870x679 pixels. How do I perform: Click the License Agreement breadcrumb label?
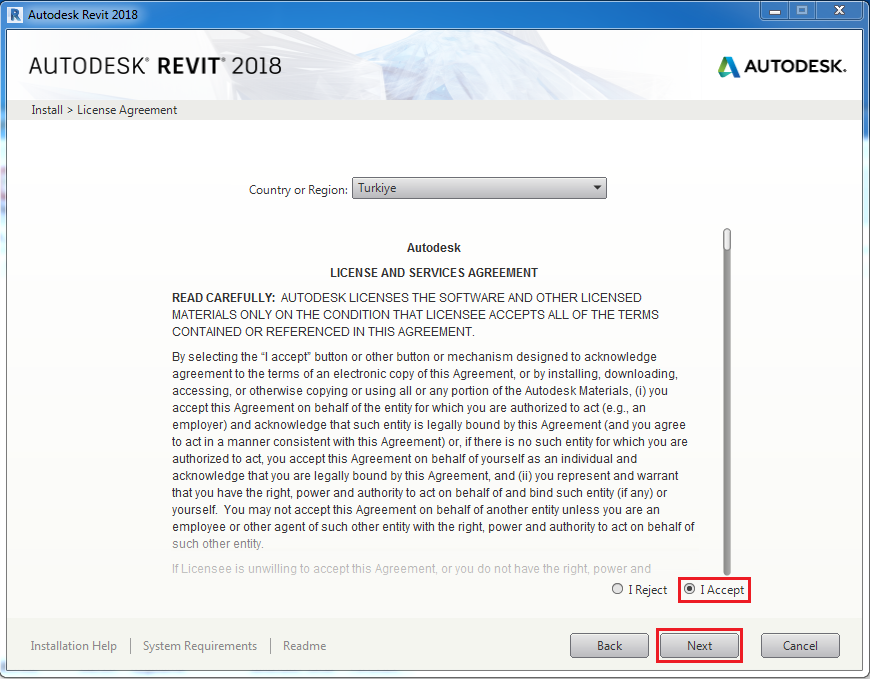tap(127, 110)
